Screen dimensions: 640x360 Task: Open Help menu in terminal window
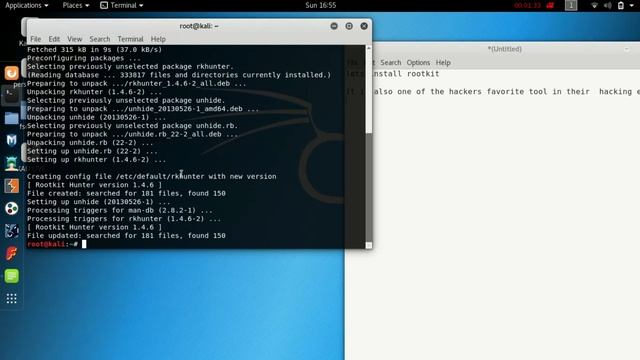[158, 39]
